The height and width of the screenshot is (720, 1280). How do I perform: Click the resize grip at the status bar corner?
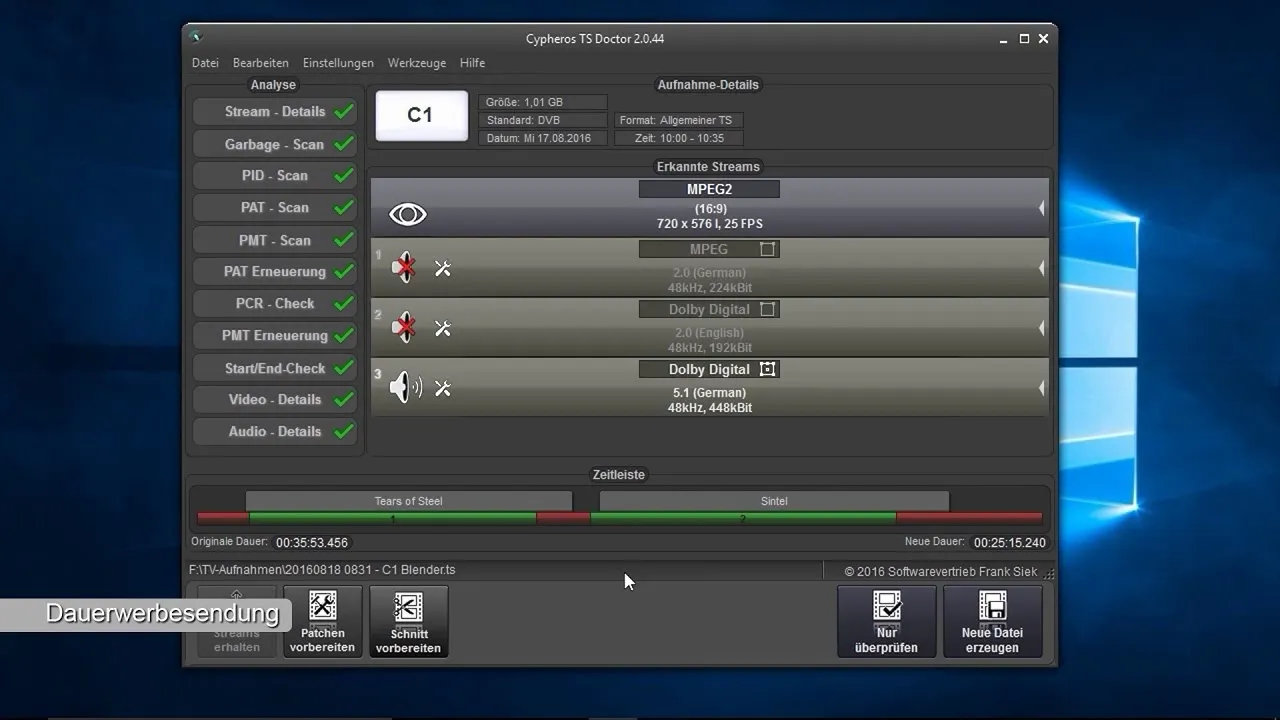[x=1049, y=573]
